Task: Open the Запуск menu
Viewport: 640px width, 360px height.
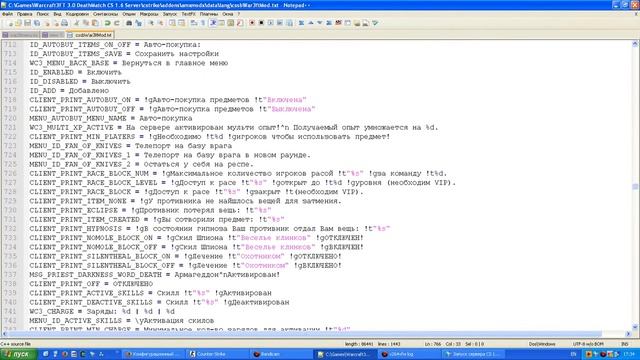Action: coord(170,14)
